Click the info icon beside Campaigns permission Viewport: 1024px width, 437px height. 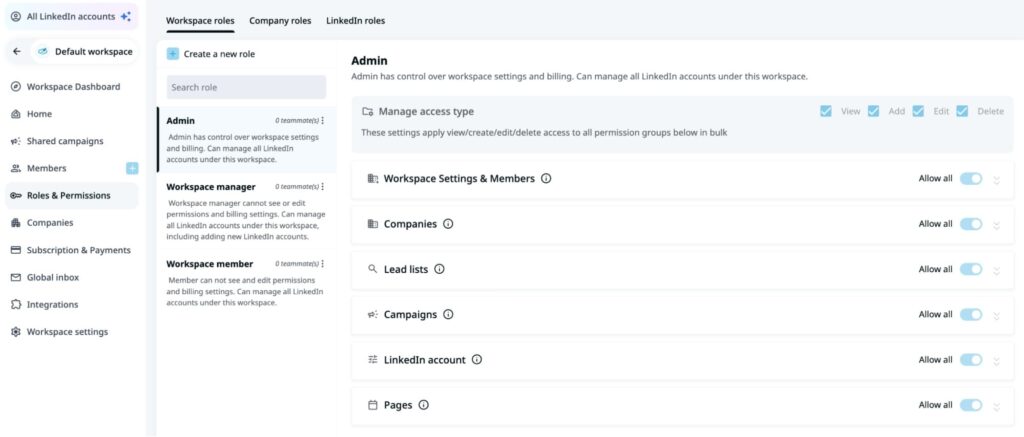(x=448, y=314)
